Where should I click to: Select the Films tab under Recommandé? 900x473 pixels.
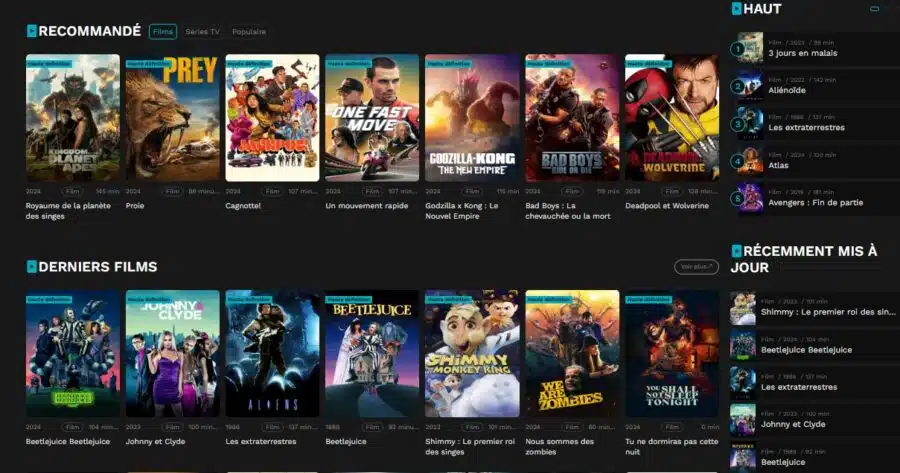(162, 32)
